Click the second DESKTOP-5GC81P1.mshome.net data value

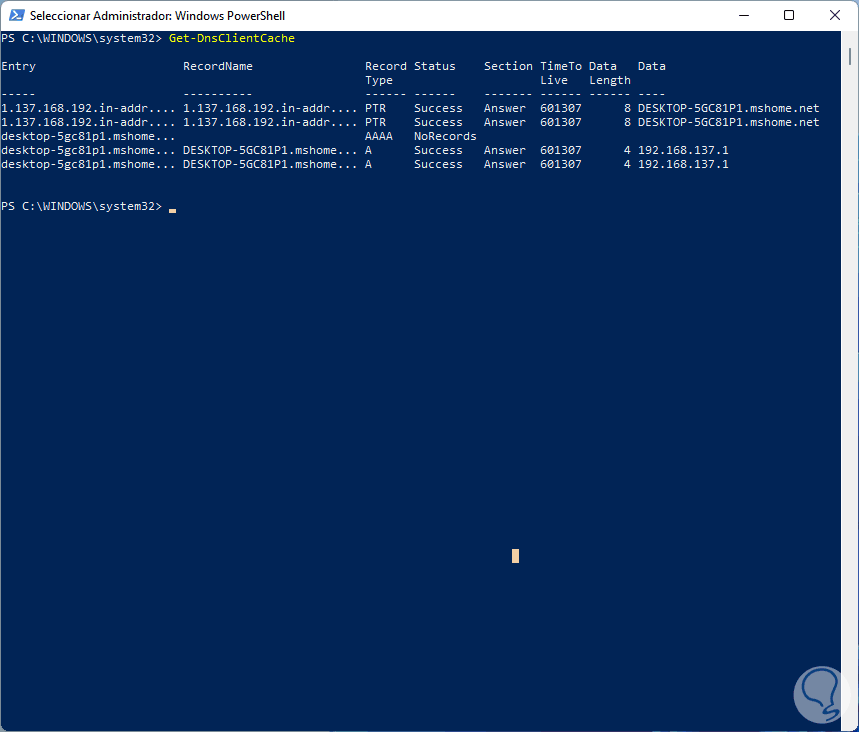point(728,122)
